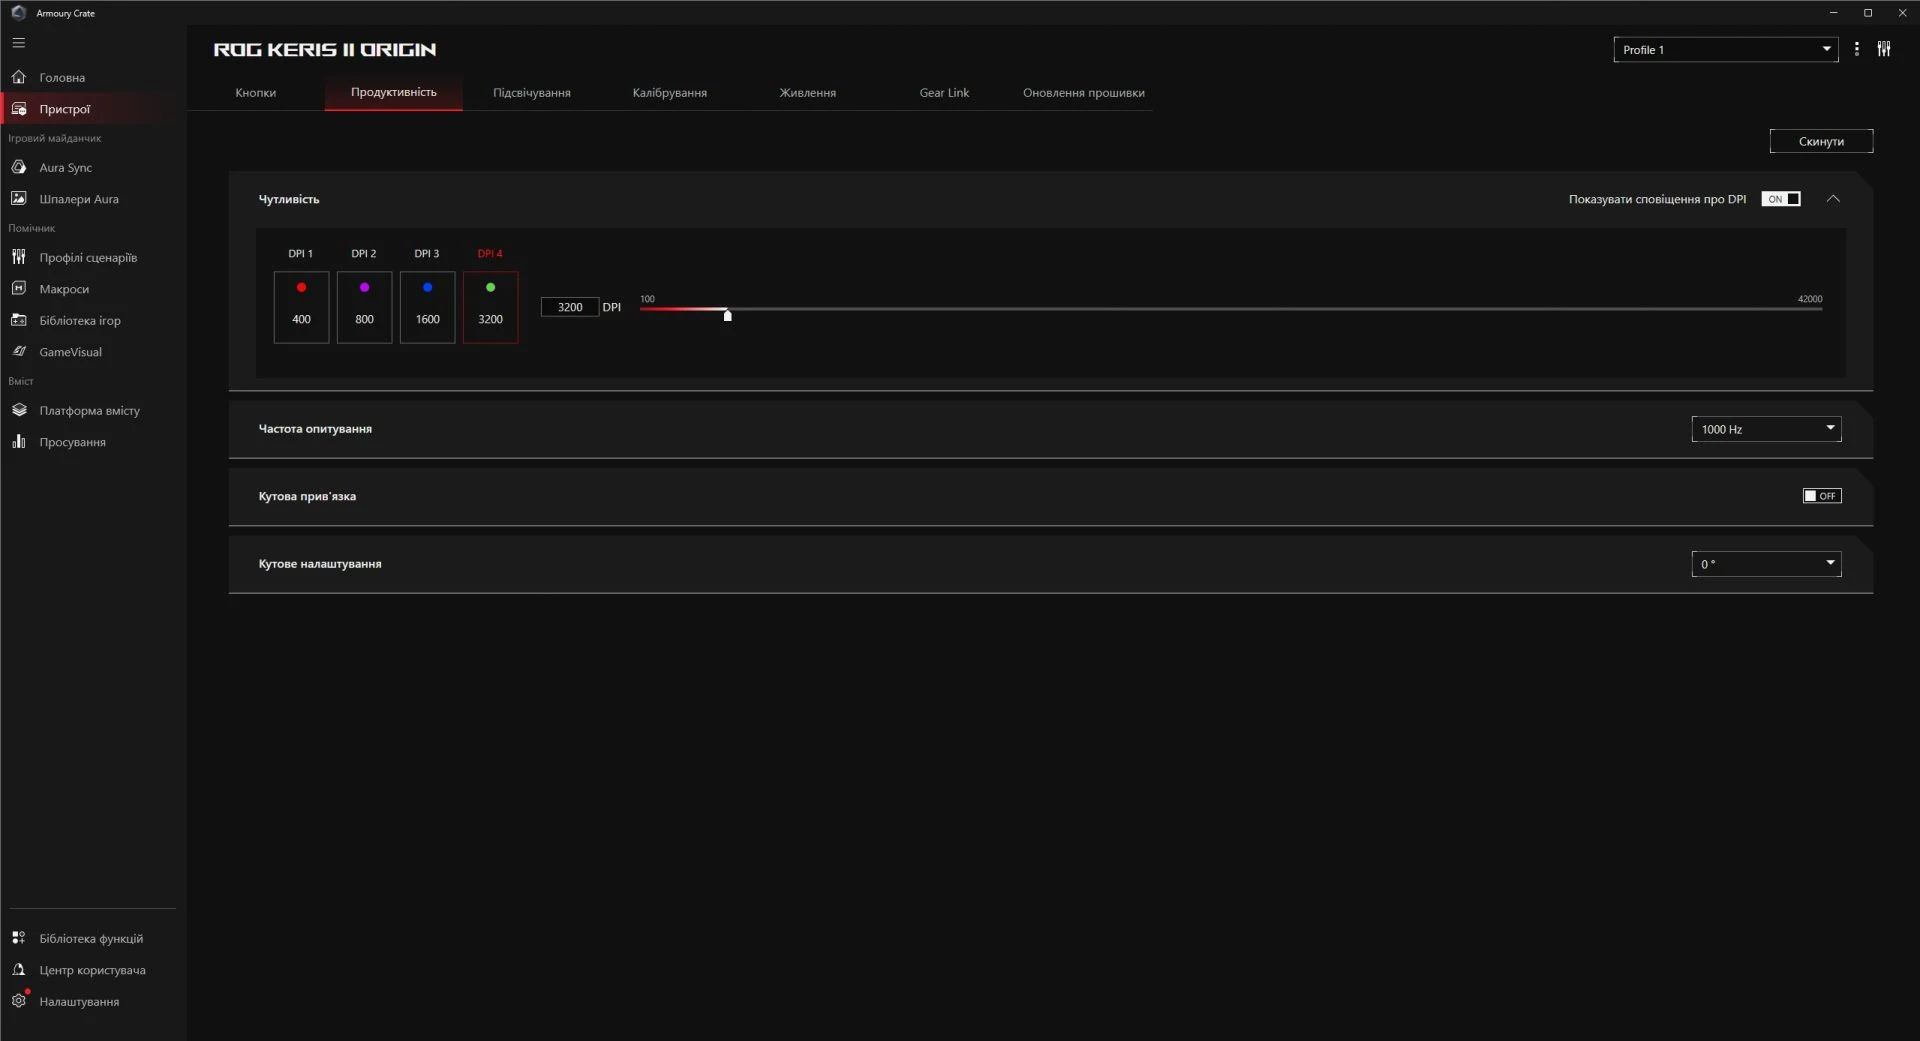Select DPI 4 preset 3200
Viewport: 1920px width, 1041px height.
click(x=490, y=307)
